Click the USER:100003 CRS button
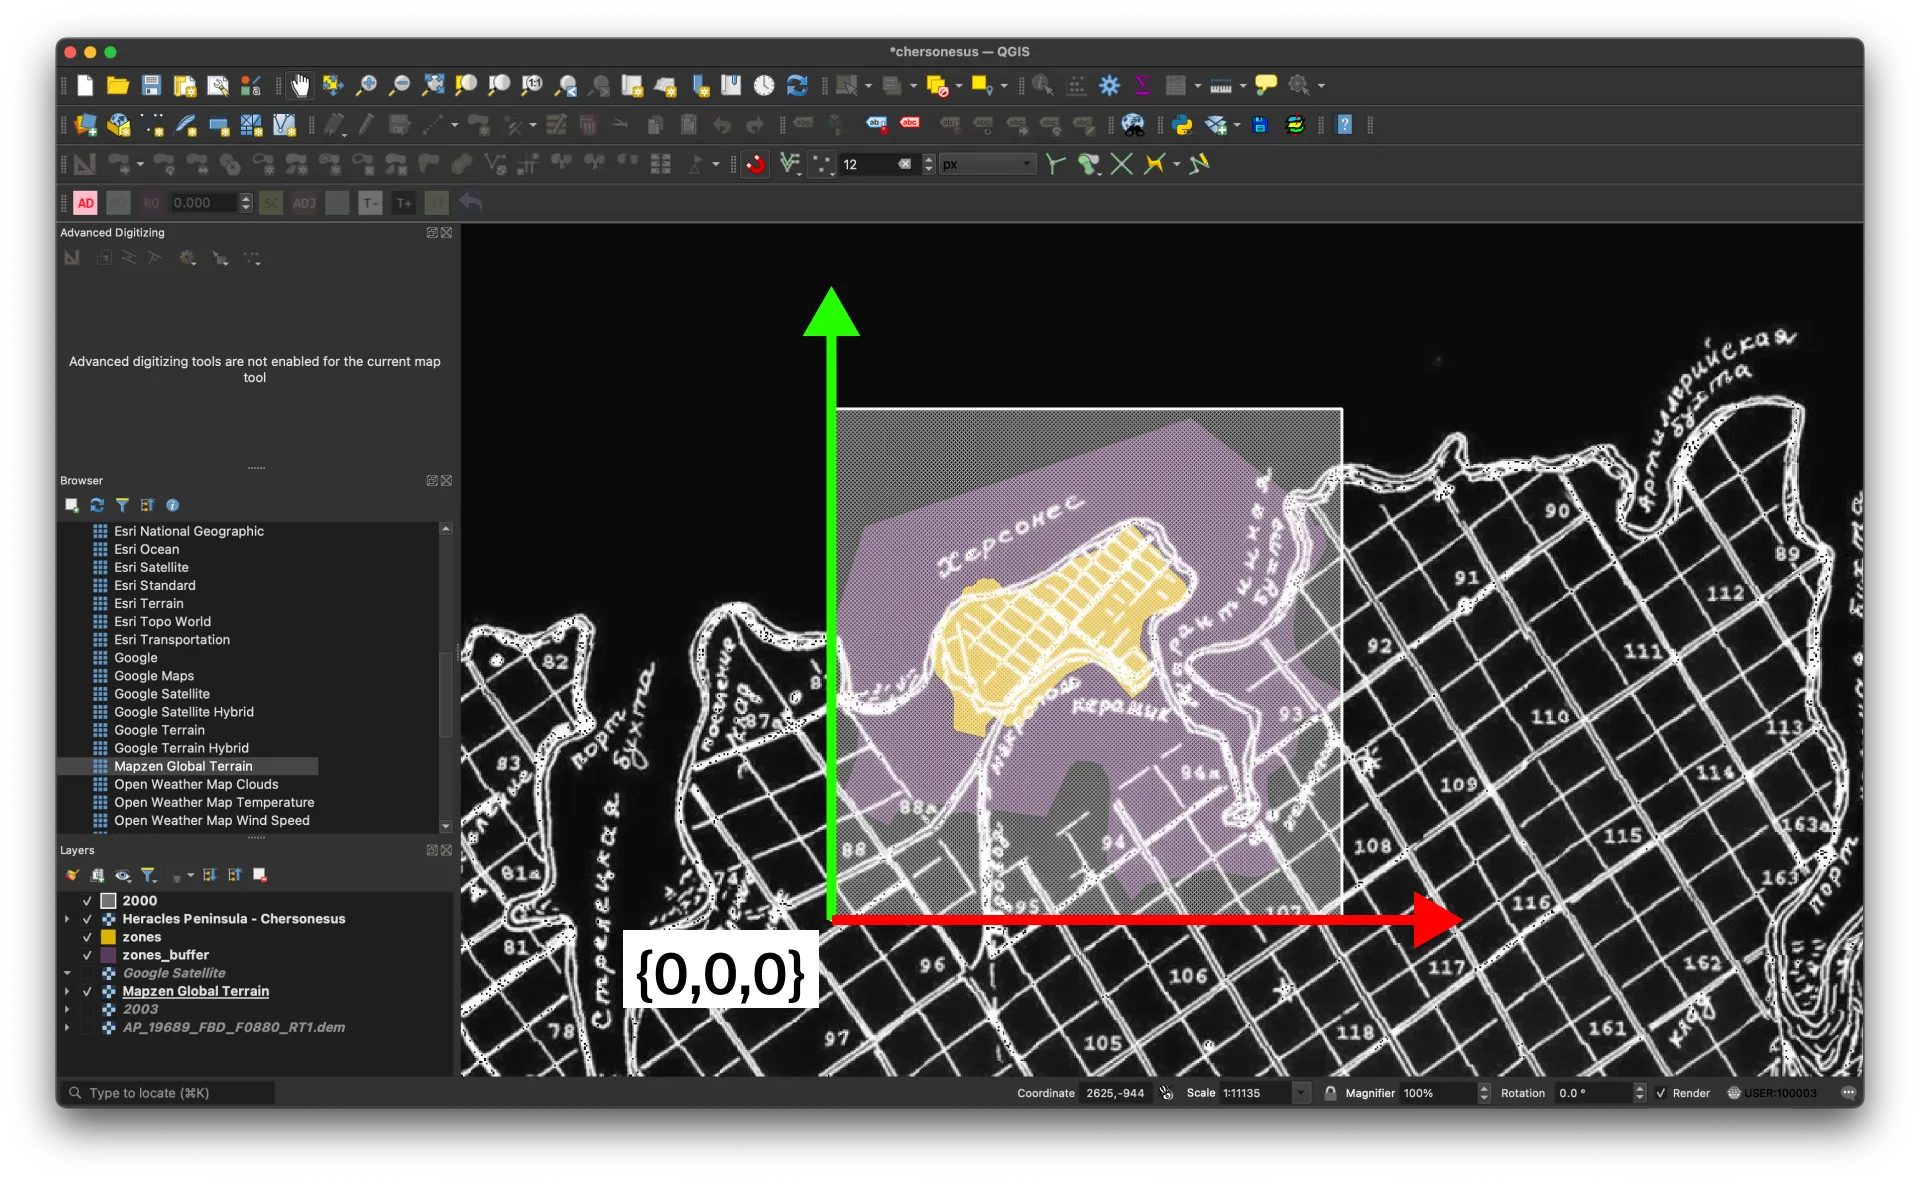The image size is (1920, 1203). click(1771, 1093)
